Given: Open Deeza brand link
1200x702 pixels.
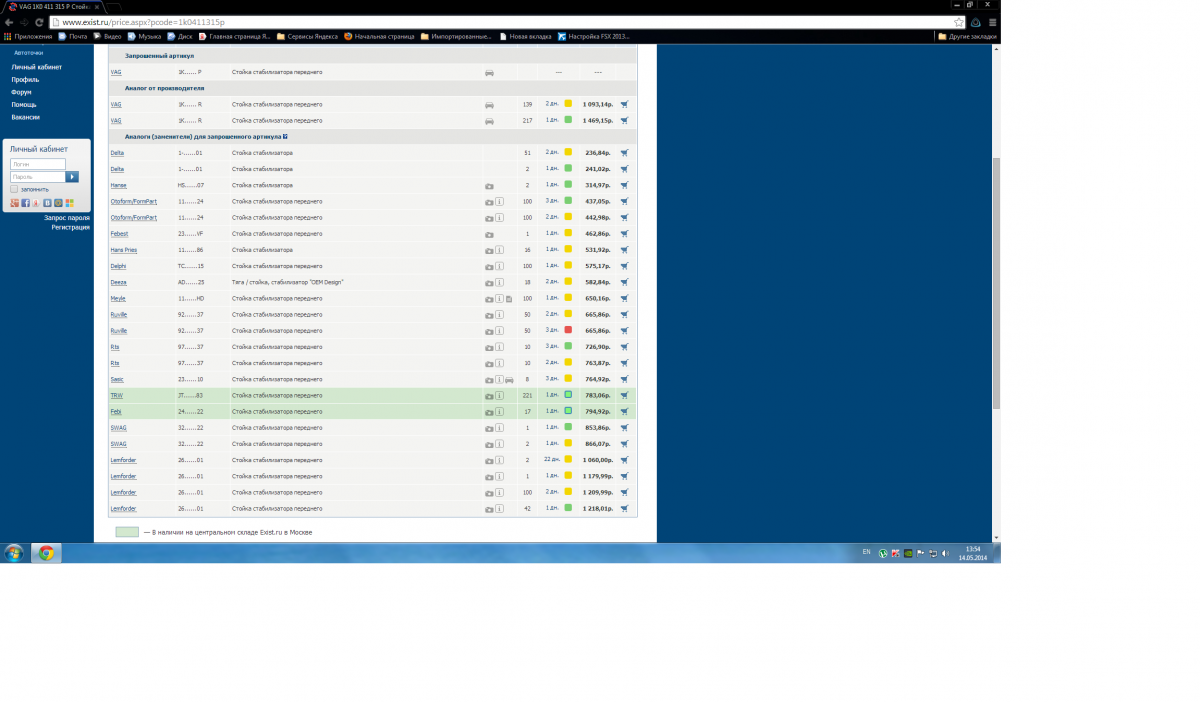Looking at the screenshot, I should [118, 282].
